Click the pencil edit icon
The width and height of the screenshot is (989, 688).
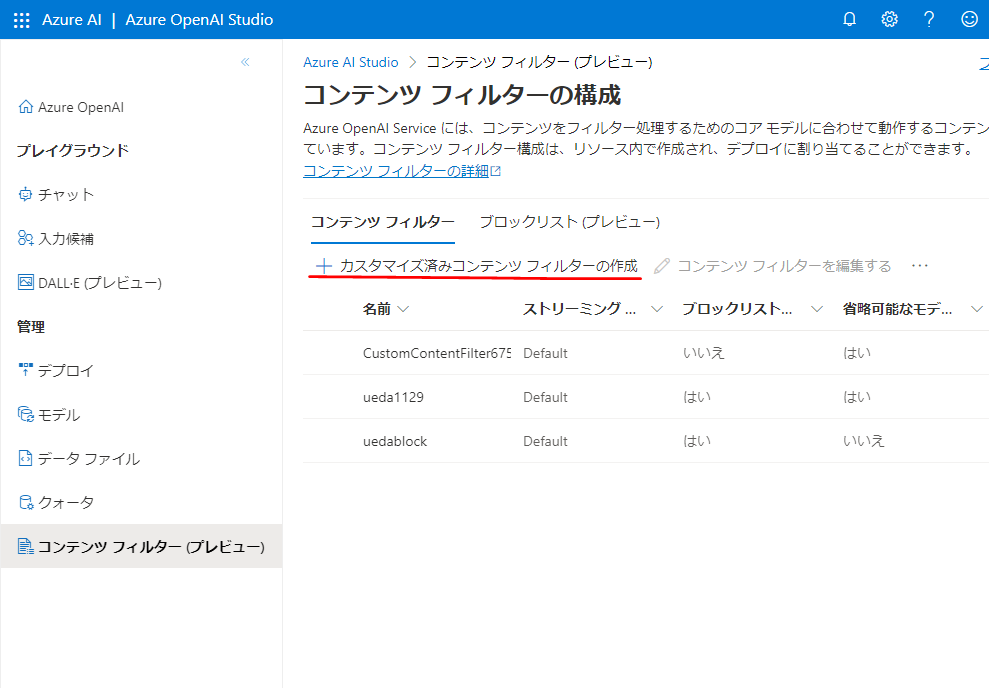coord(662,266)
